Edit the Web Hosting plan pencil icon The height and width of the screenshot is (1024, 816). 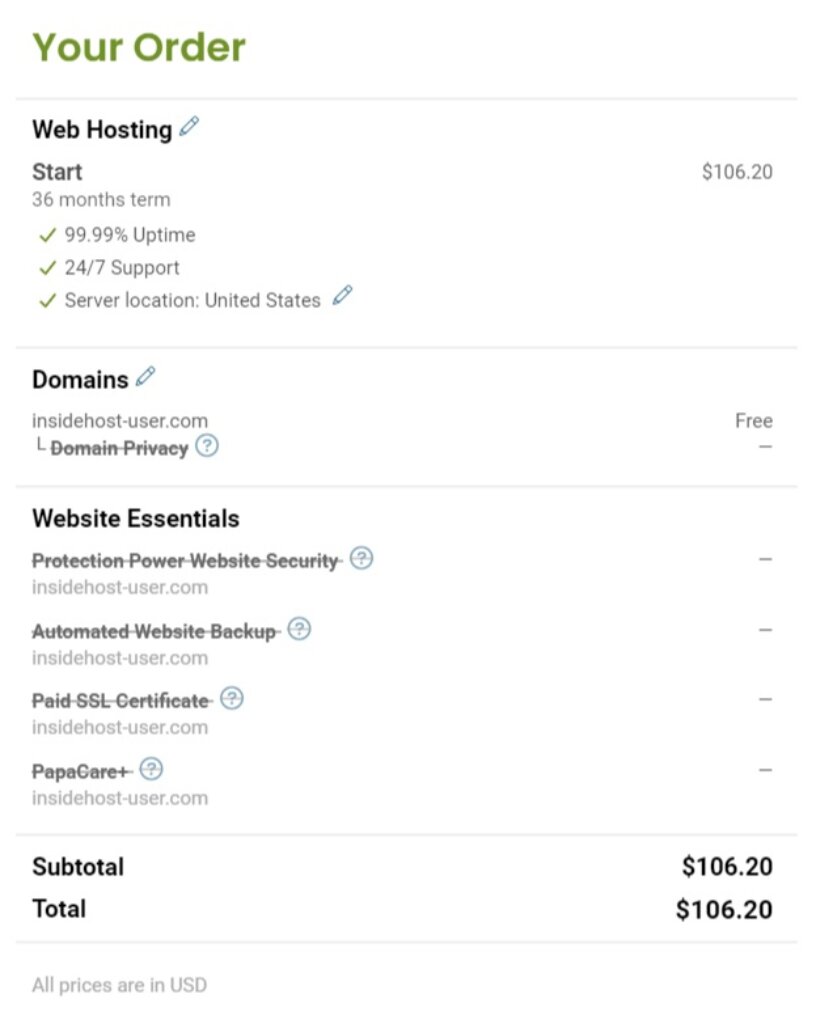coord(189,126)
